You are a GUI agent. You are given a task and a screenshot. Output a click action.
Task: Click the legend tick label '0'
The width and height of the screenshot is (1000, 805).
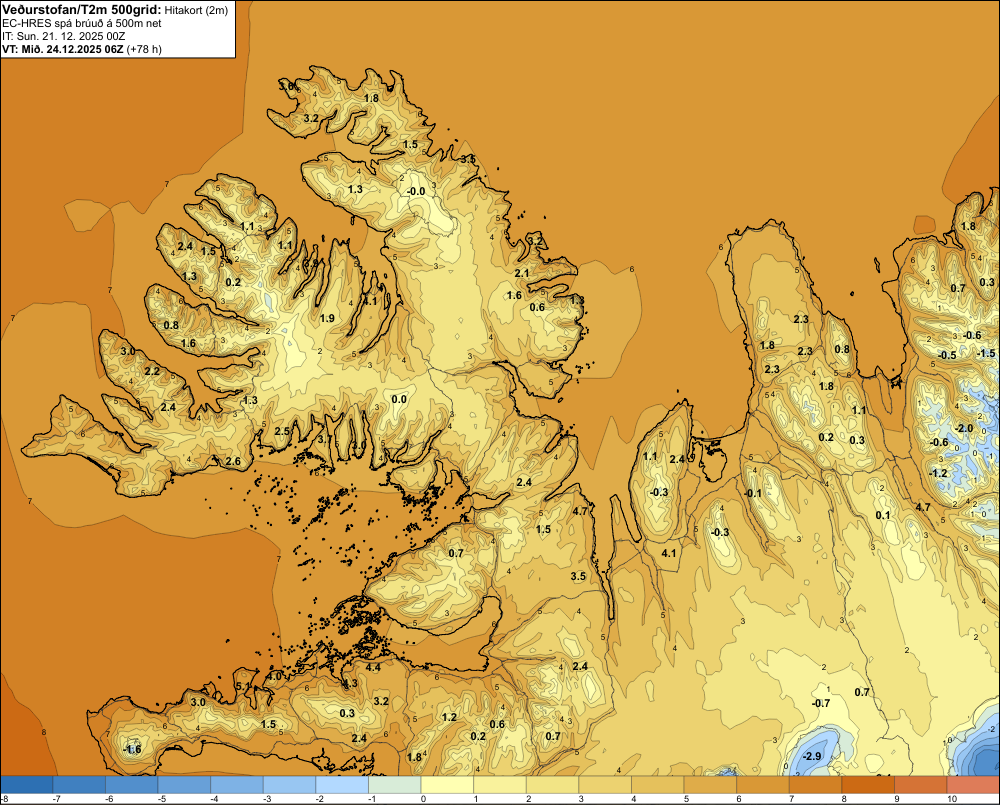tap(423, 799)
